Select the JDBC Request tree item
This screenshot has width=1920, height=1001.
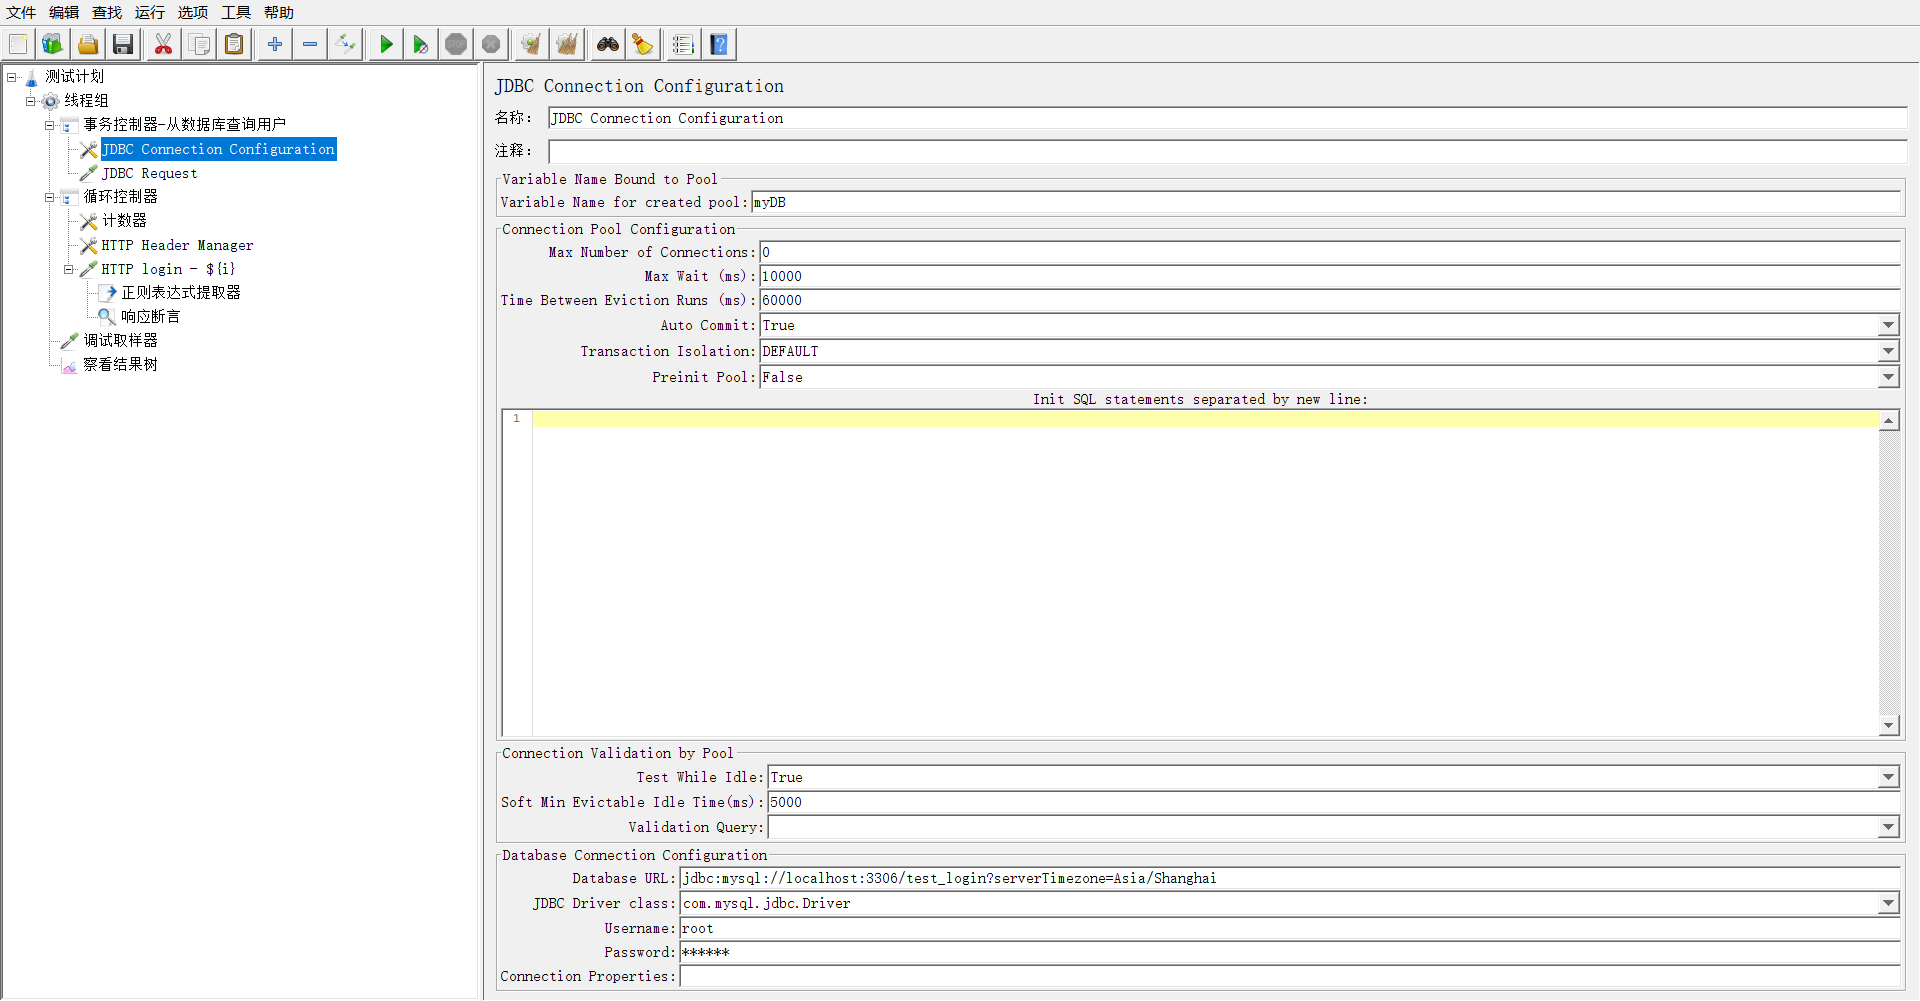[149, 173]
